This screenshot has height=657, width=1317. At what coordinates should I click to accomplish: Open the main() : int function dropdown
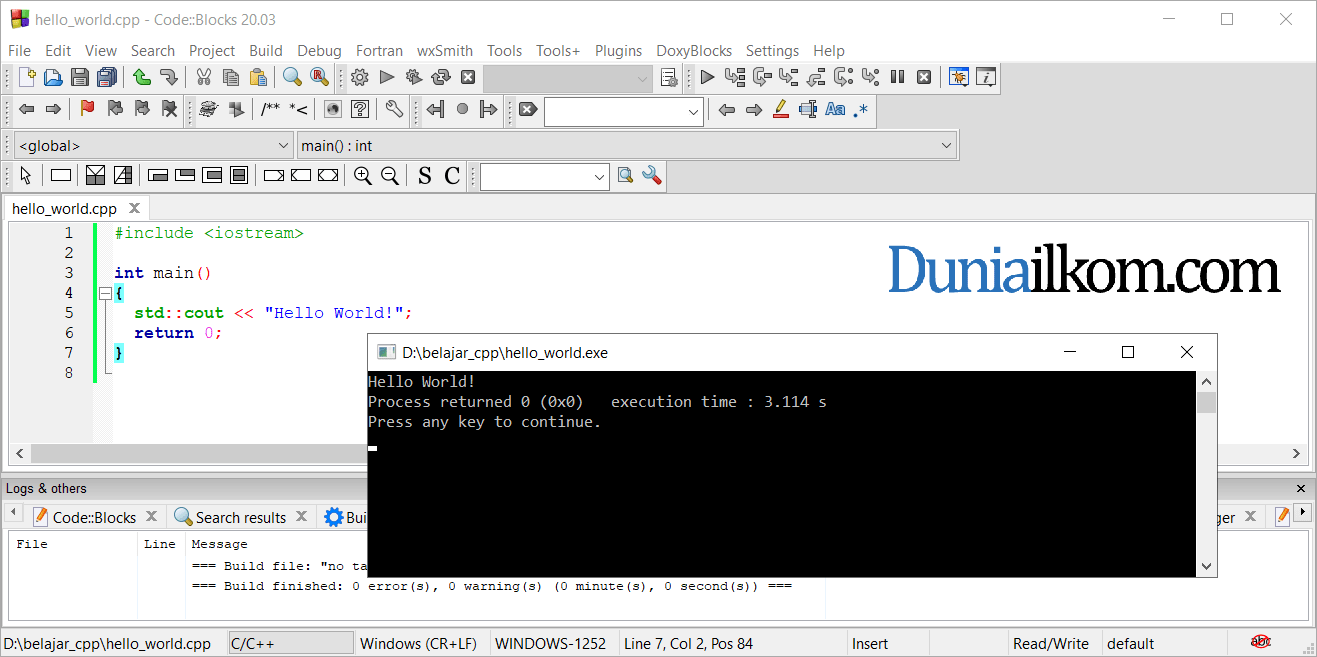[x=946, y=146]
